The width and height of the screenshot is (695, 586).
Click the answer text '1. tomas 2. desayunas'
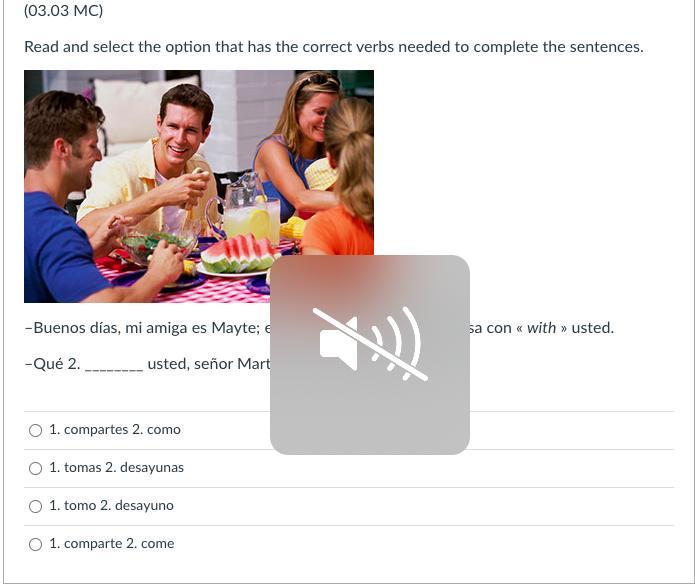pyautogui.click(x=116, y=468)
